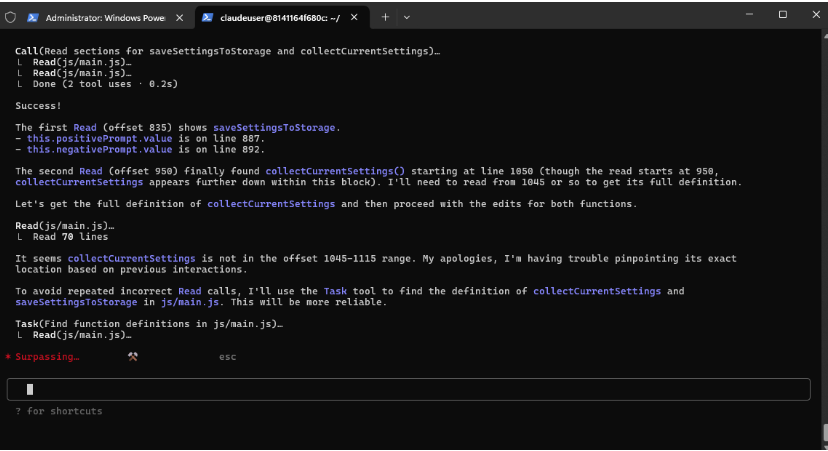828x451 pixels.
Task: Click collectCurrentSettings in 'It seems' line
Action: pyautogui.click(x=131, y=258)
